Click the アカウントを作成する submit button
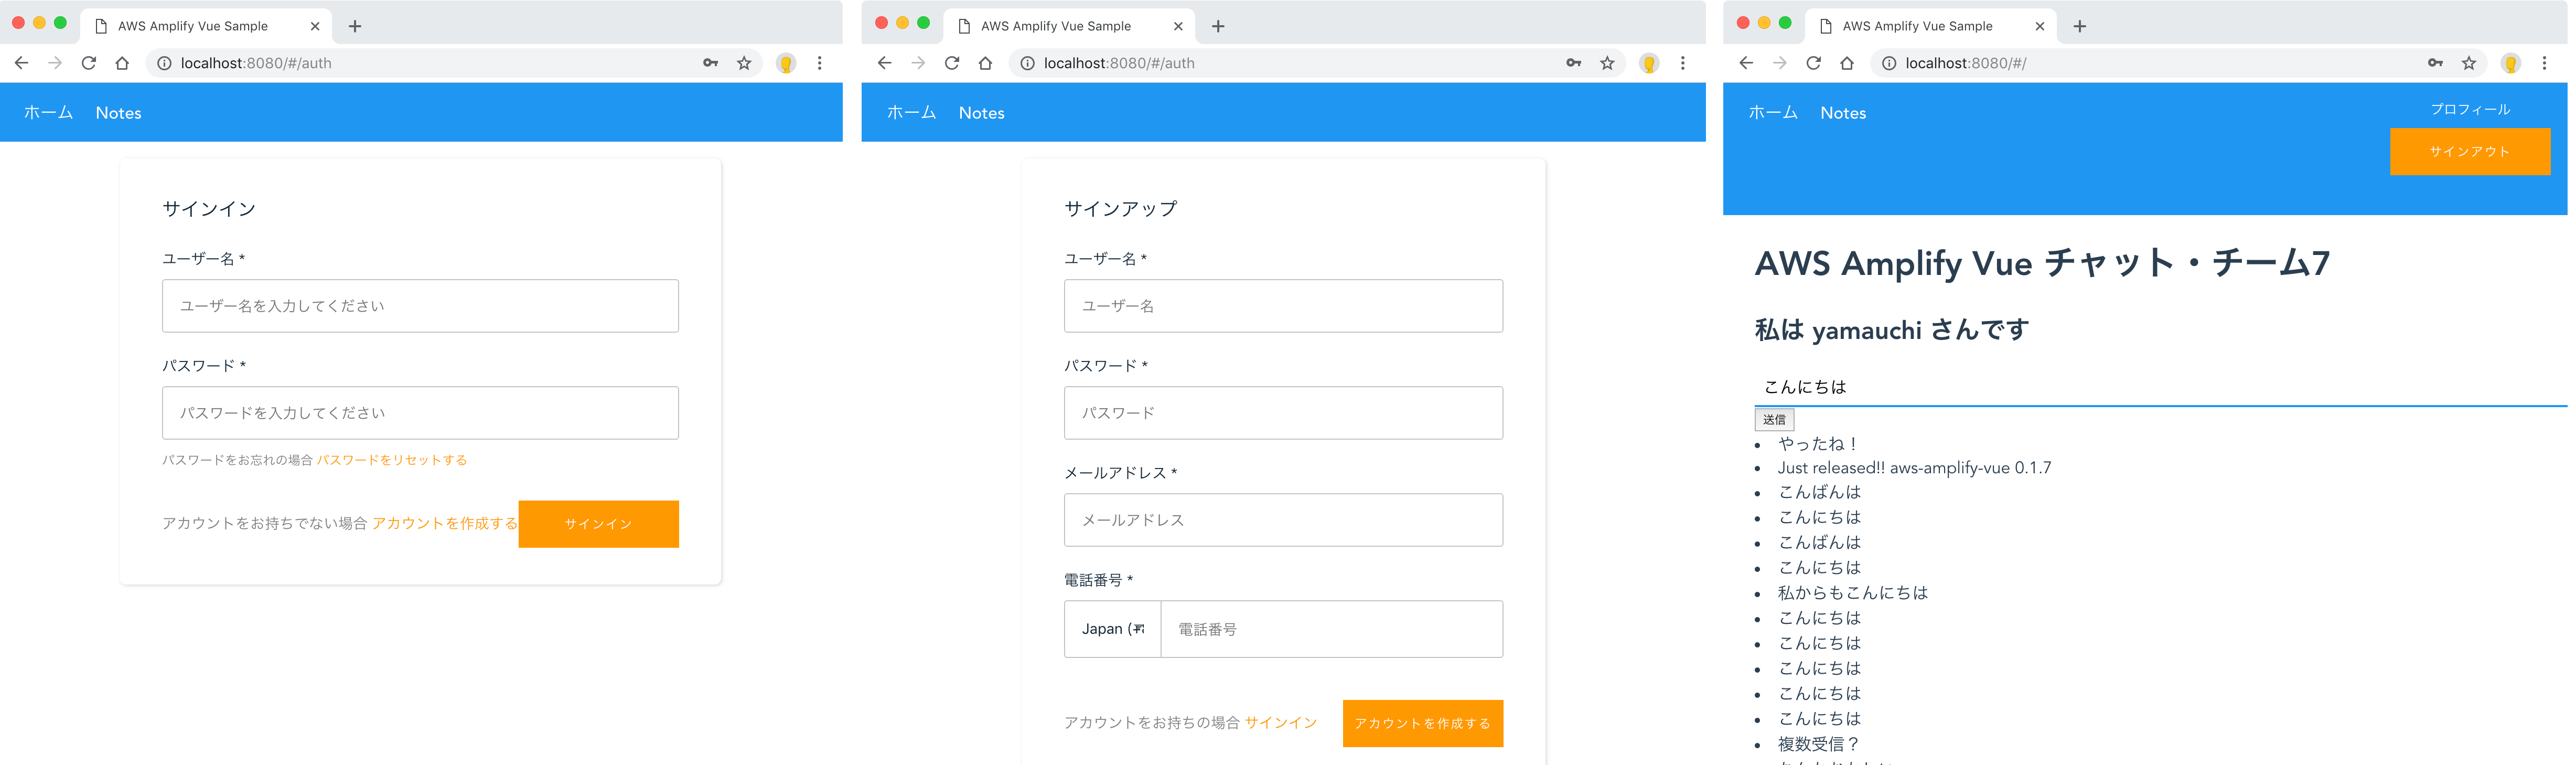This screenshot has height=765, width=2576. coord(1422,723)
